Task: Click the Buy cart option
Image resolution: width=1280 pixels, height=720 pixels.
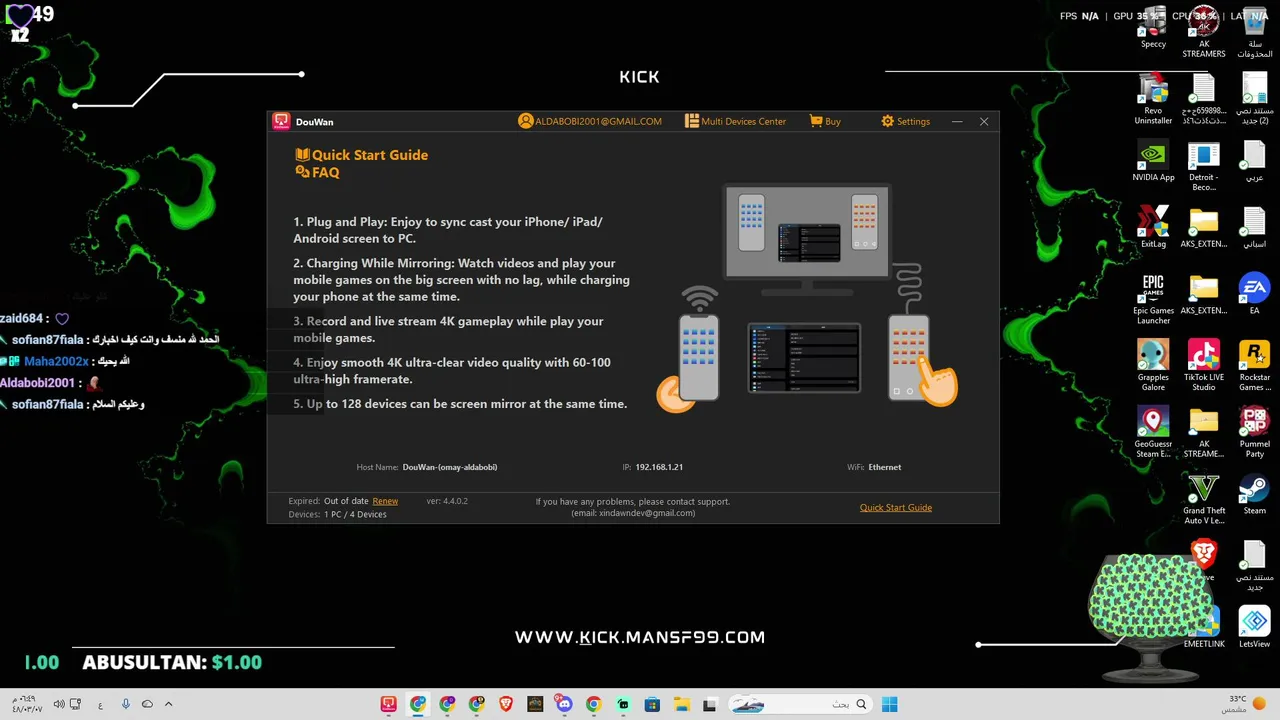Action: pos(825,121)
